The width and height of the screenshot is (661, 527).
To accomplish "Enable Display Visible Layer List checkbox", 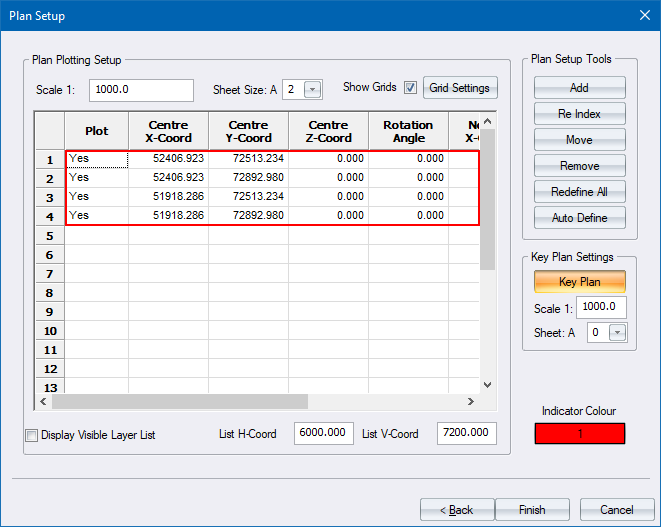I will [x=31, y=435].
